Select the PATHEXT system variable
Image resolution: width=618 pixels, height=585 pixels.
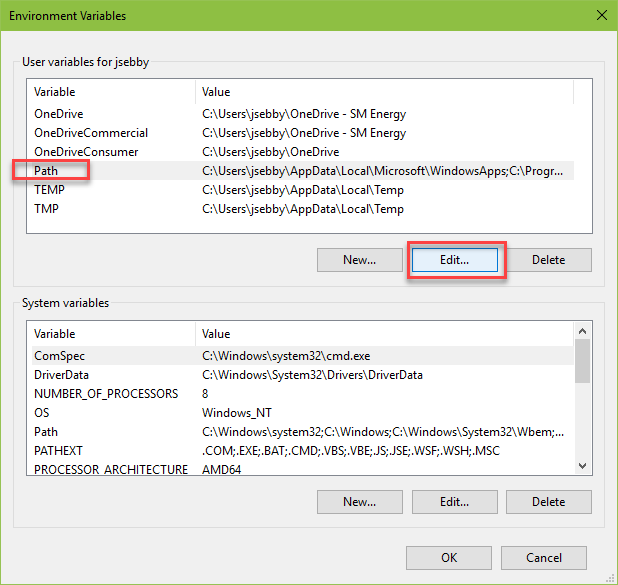tap(303, 451)
